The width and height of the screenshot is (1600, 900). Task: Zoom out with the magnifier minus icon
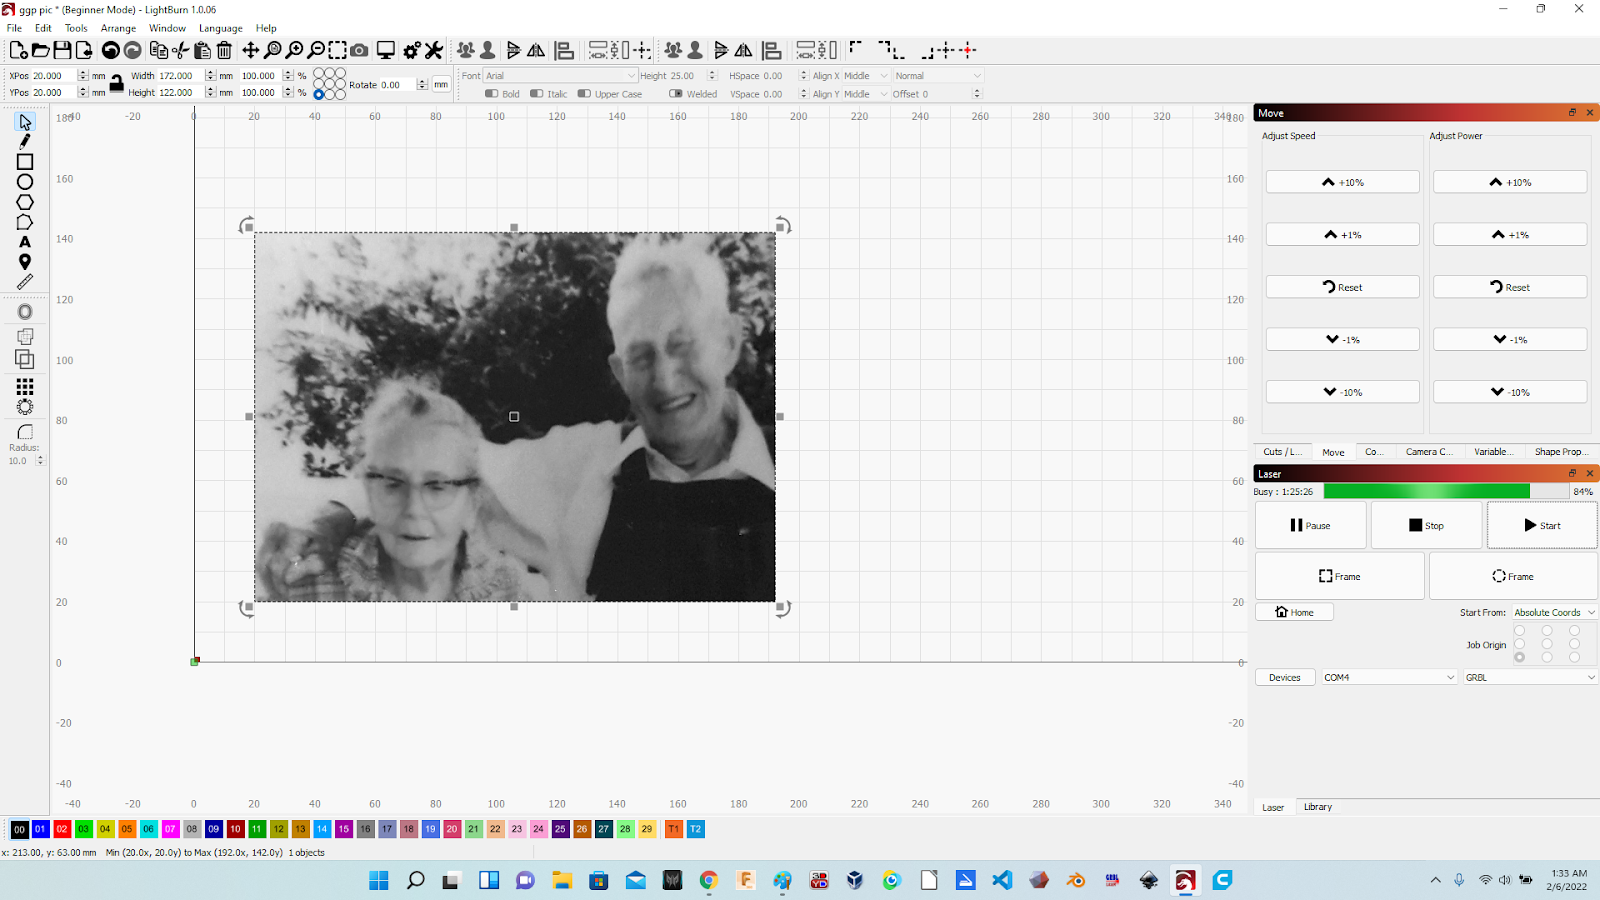pos(316,50)
